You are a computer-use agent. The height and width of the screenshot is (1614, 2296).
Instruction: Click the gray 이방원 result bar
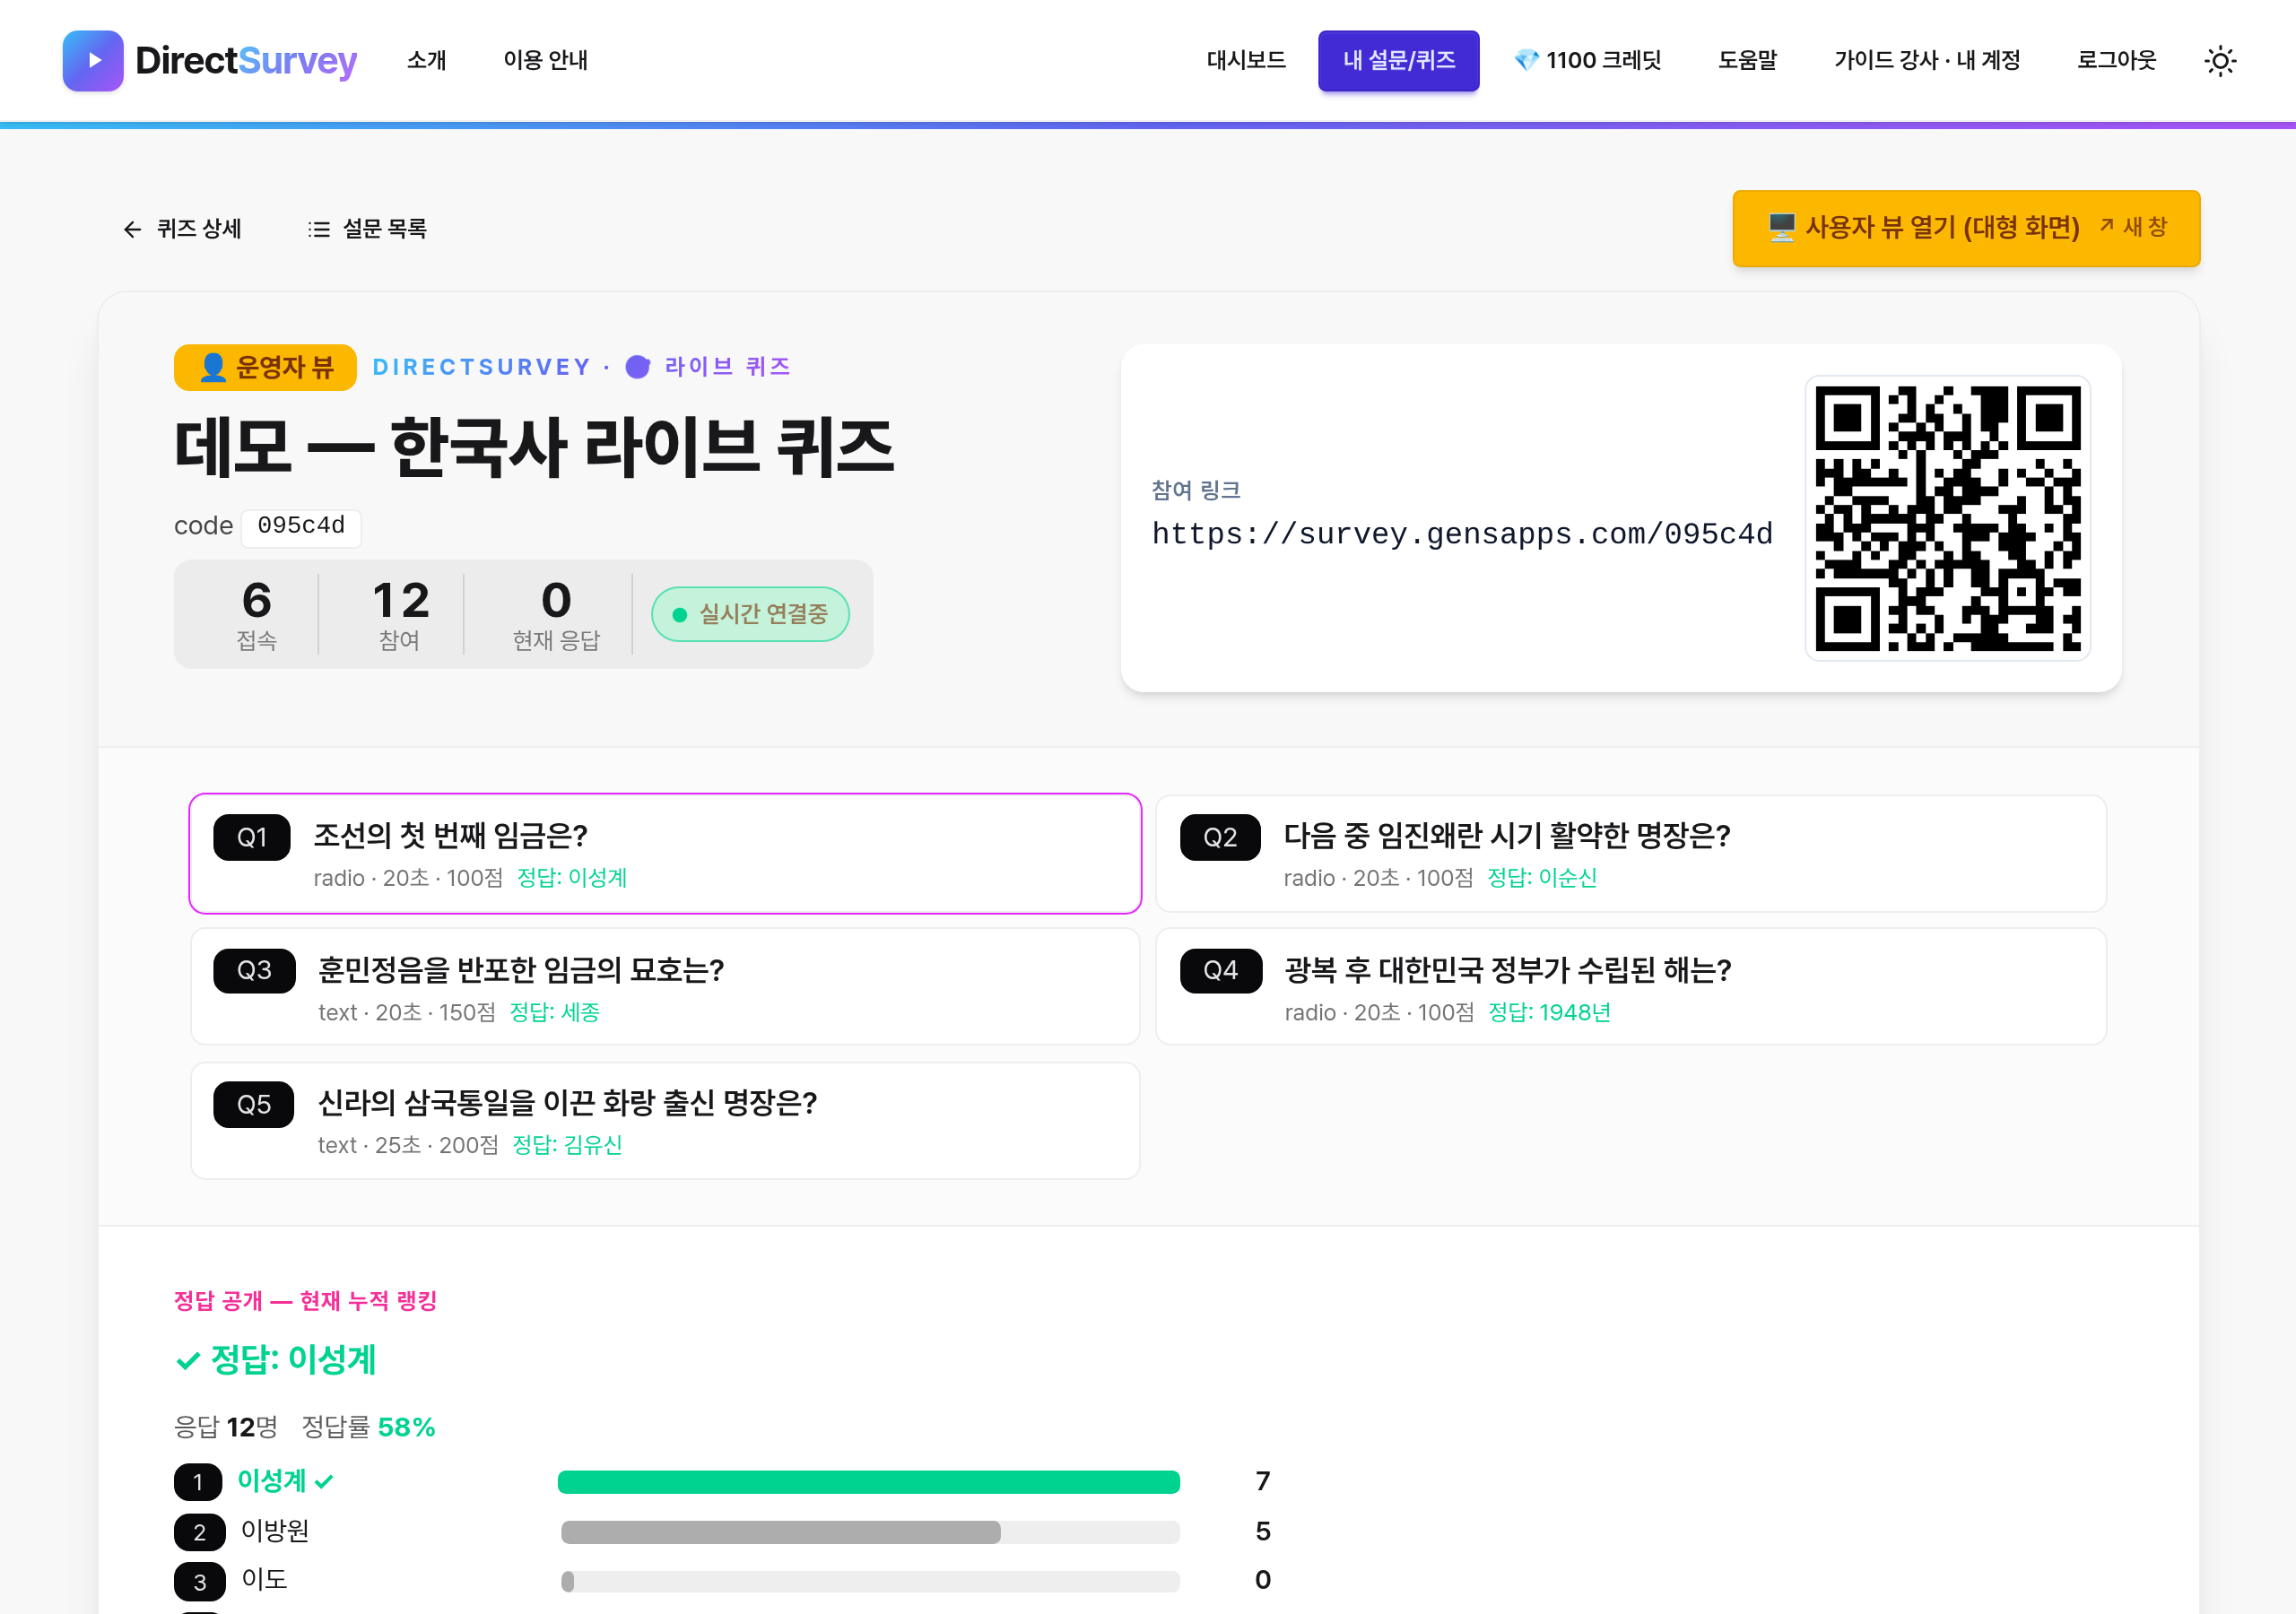[780, 1531]
